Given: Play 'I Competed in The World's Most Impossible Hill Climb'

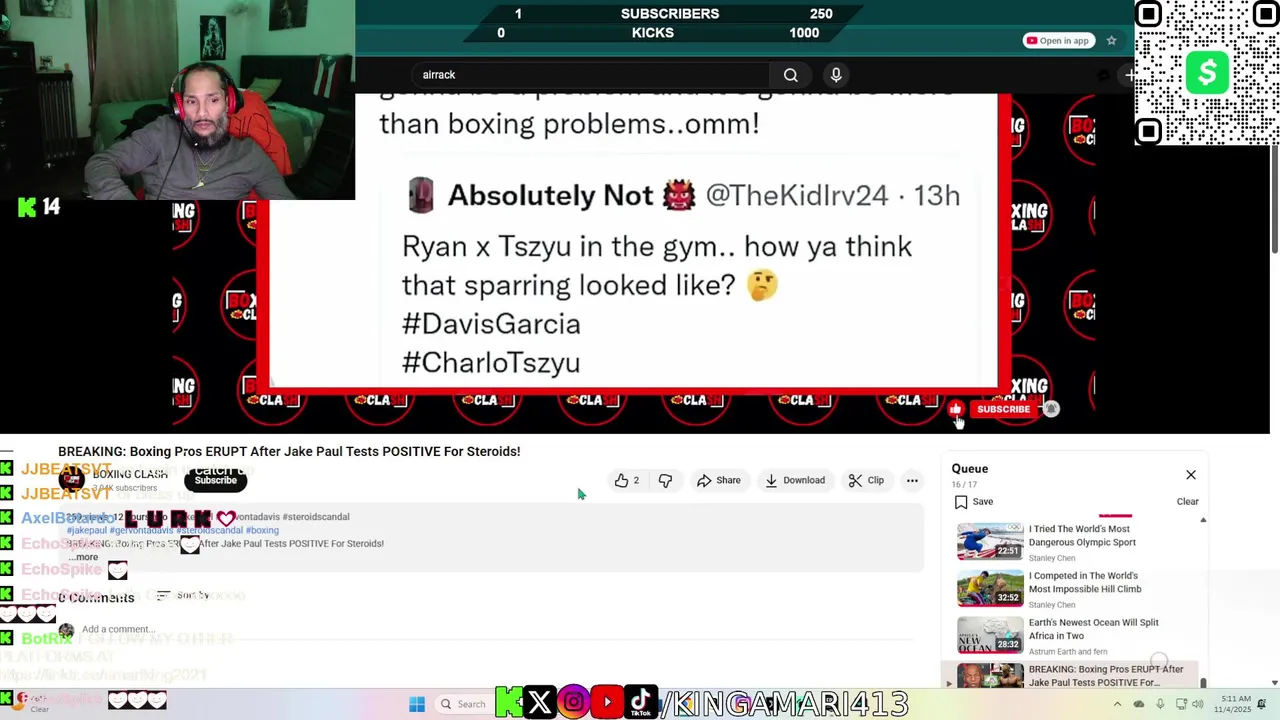Looking at the screenshot, I should pyautogui.click(x=1075, y=589).
